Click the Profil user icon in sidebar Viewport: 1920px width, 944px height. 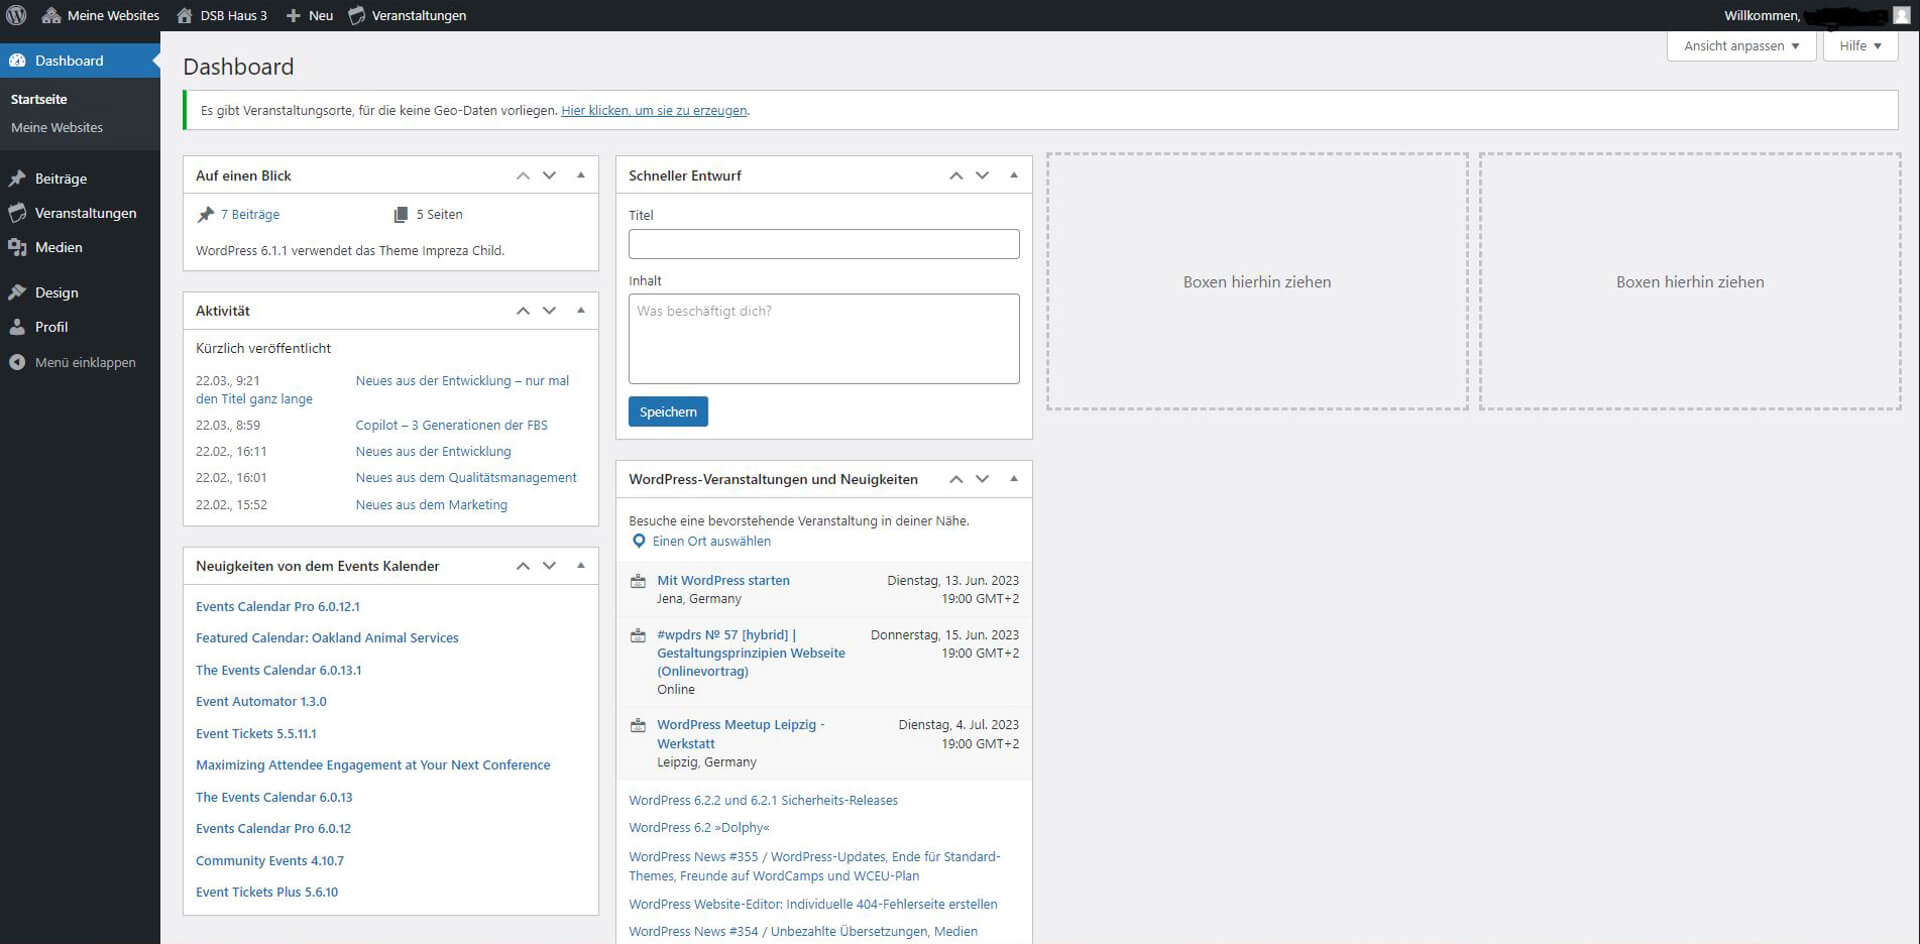tap(17, 327)
